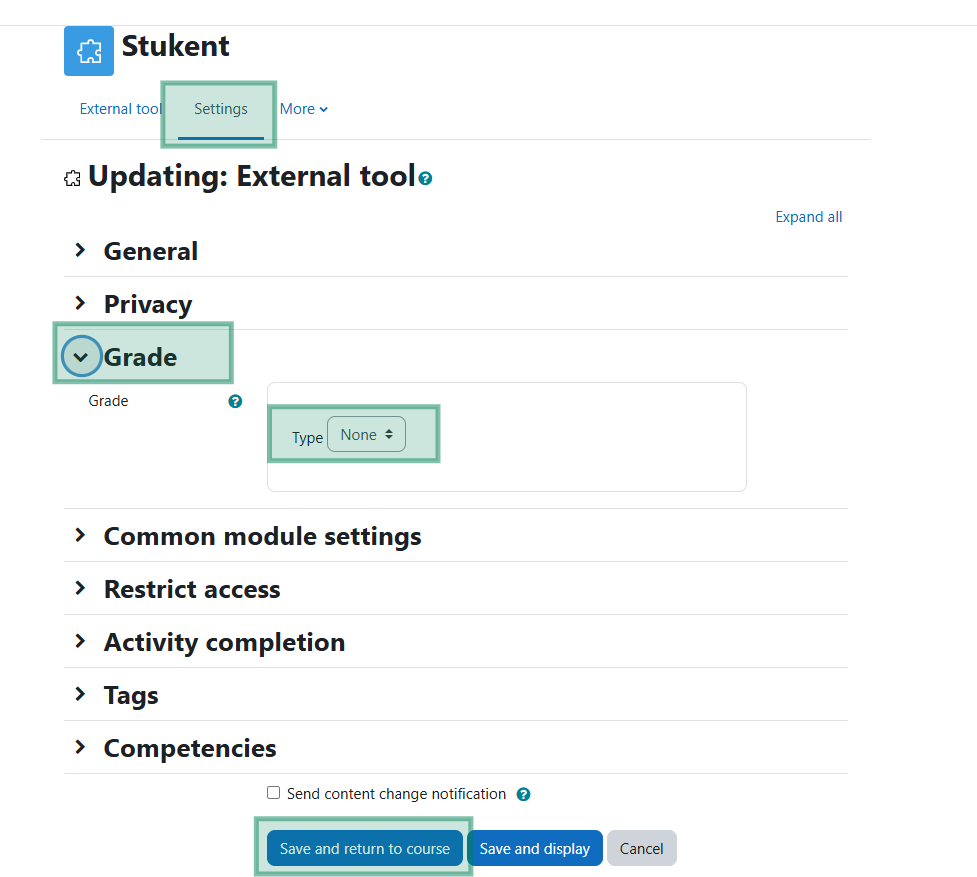Open help for Send content change notification
The width and height of the screenshot is (977, 877).
click(523, 794)
